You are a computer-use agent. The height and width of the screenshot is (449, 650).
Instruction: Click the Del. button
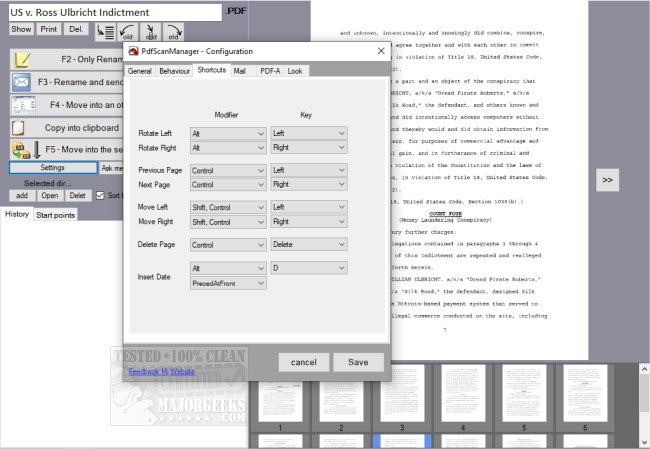76,29
